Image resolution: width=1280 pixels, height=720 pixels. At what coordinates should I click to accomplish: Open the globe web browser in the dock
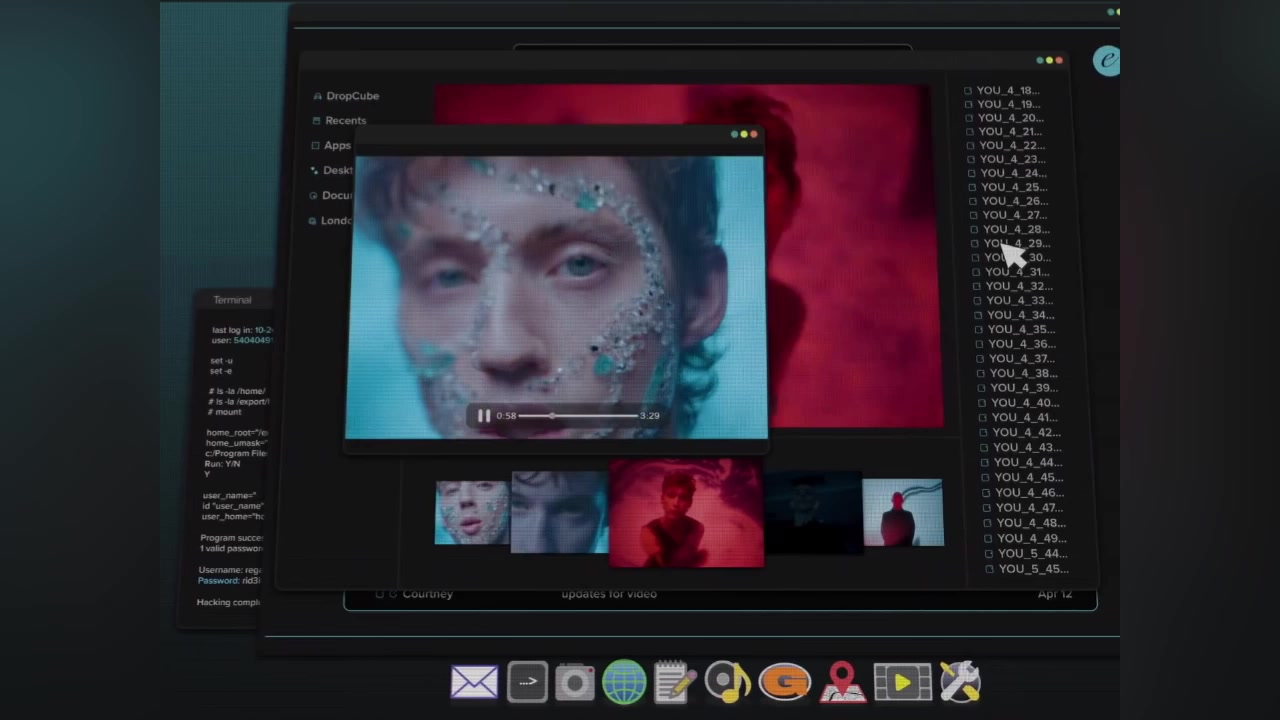[x=624, y=683]
